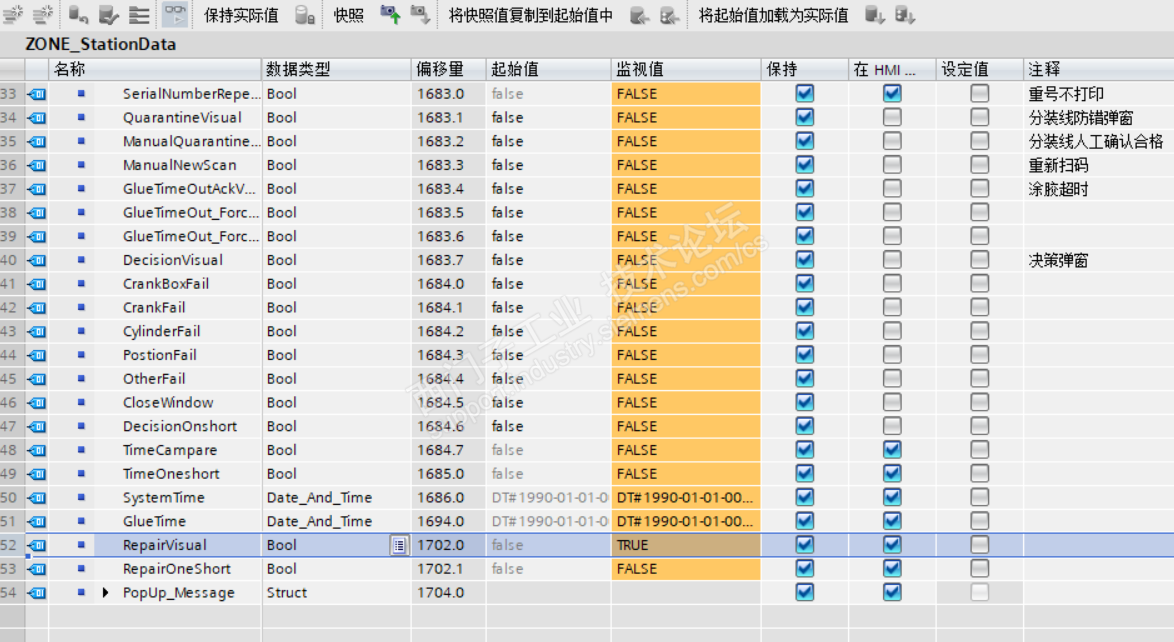Click the name cell TimeOneshort
The height and width of the screenshot is (642, 1174).
(171, 474)
